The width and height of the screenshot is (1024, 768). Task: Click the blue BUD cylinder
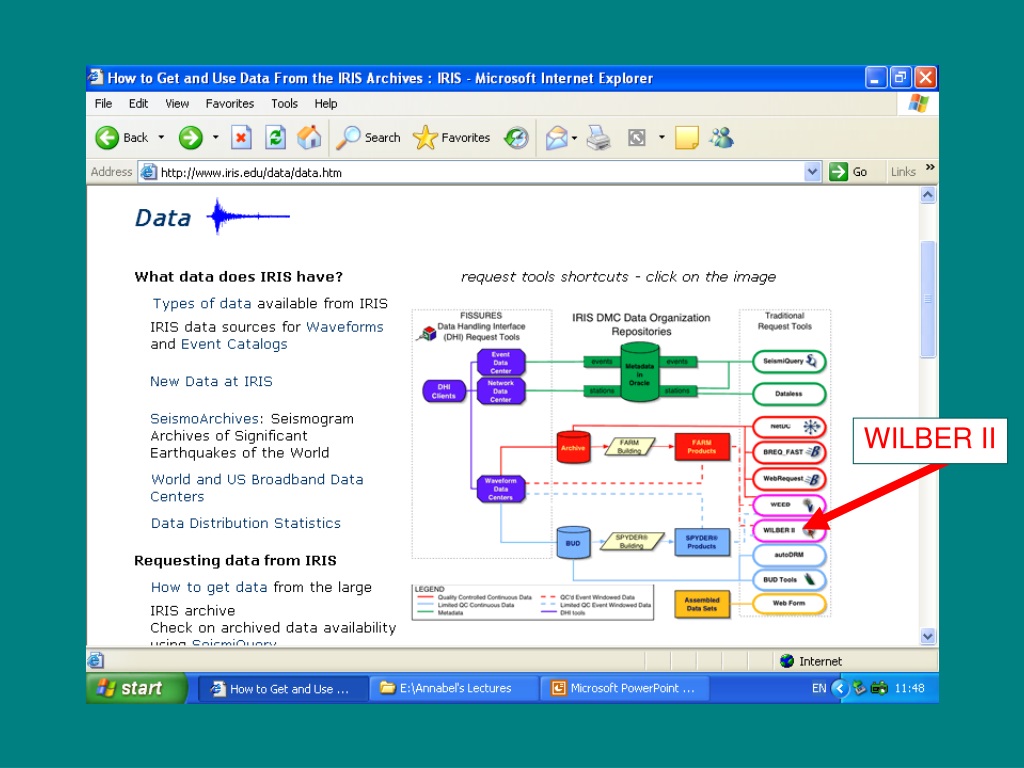click(573, 543)
